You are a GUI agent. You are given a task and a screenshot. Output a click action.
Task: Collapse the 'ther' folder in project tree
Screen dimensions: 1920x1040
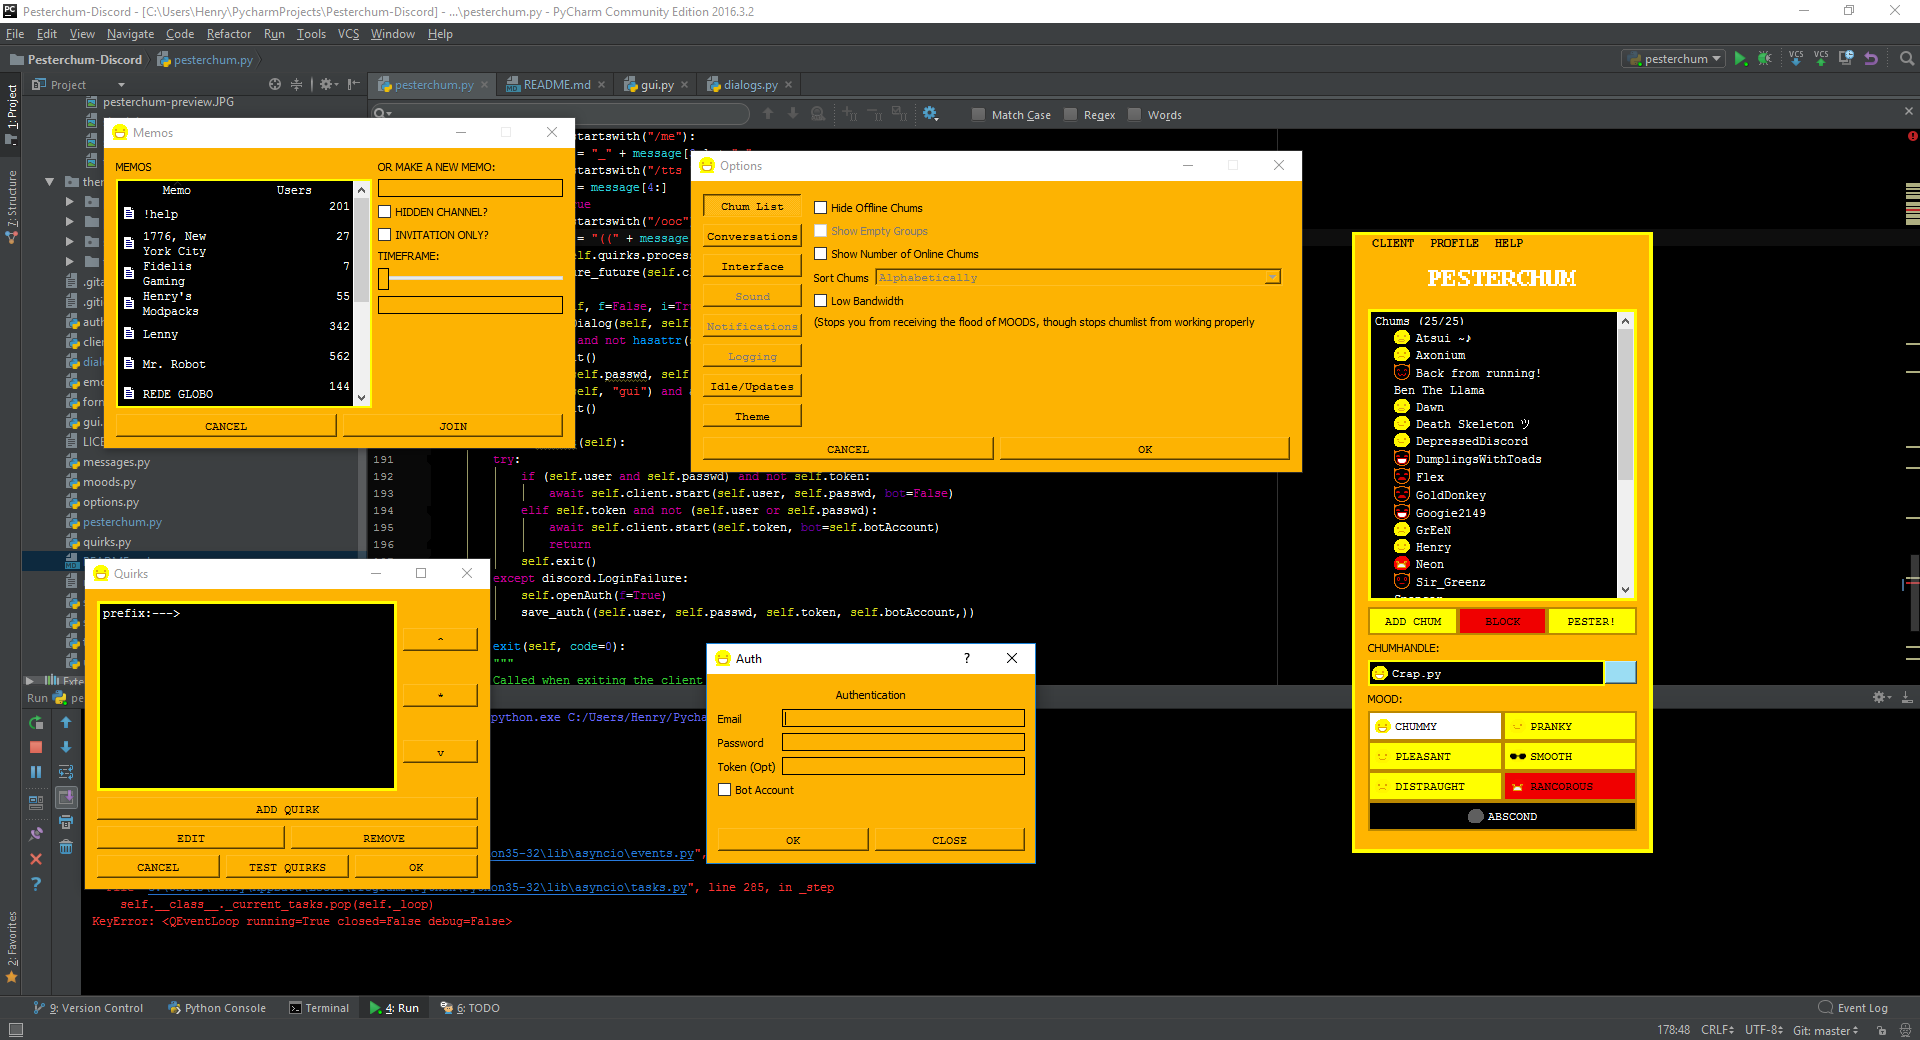pyautogui.click(x=49, y=182)
